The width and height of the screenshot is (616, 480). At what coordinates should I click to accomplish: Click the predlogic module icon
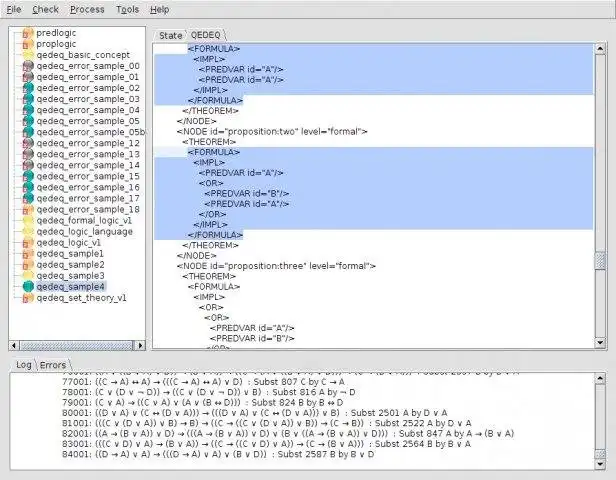coord(28,33)
